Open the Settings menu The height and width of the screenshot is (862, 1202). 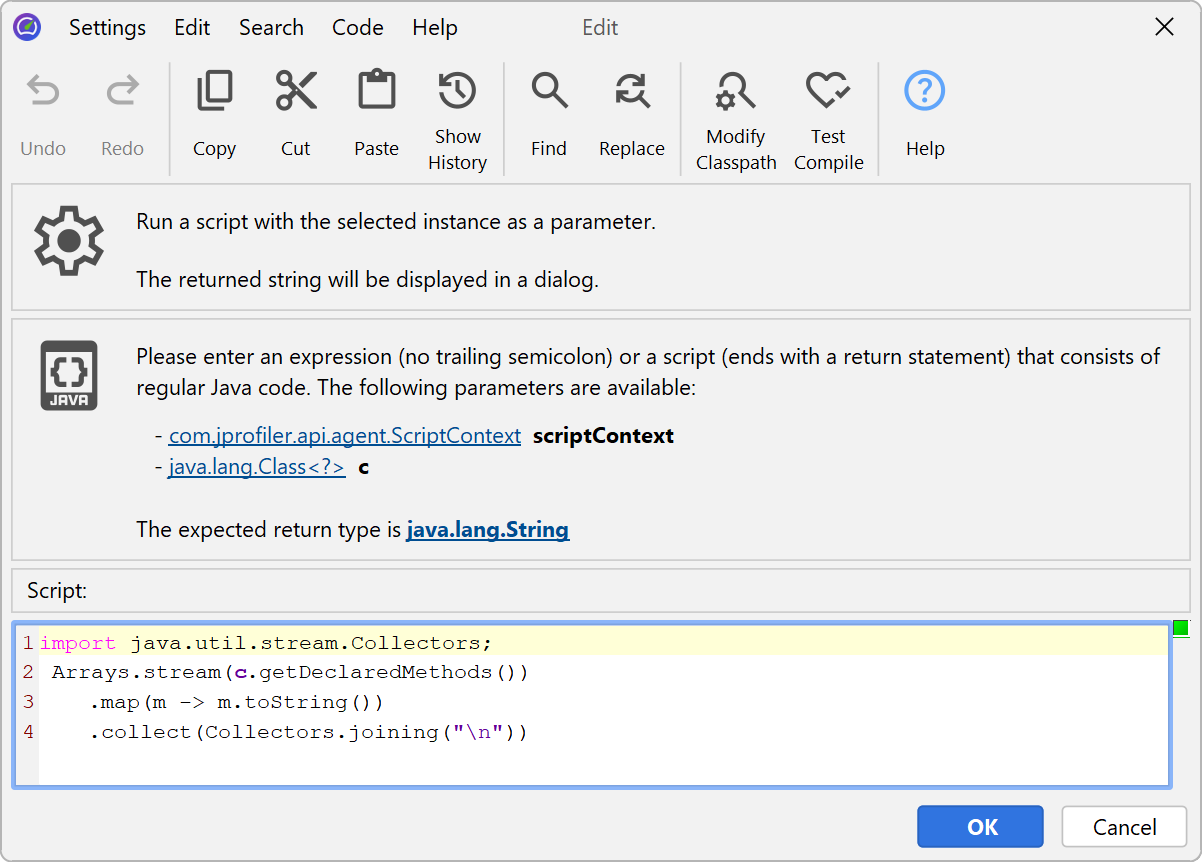click(107, 28)
